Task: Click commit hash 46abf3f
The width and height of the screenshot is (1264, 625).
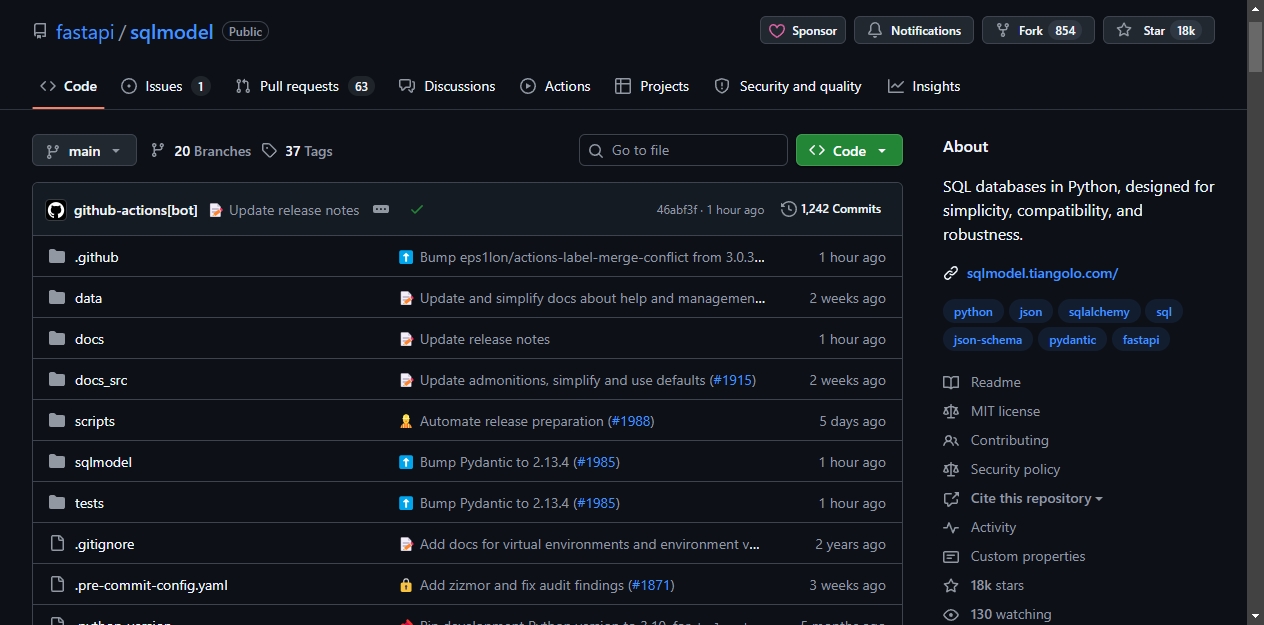Action: (677, 210)
